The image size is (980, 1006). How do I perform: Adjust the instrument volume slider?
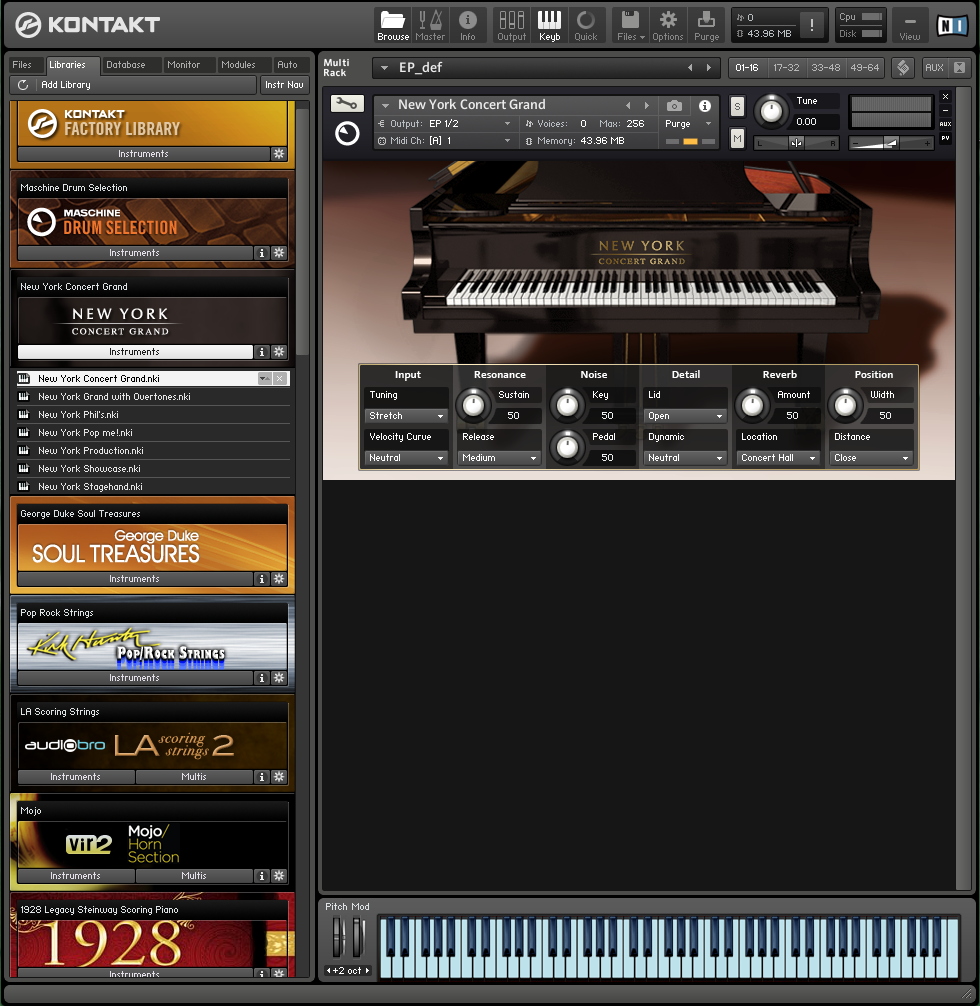(891, 143)
